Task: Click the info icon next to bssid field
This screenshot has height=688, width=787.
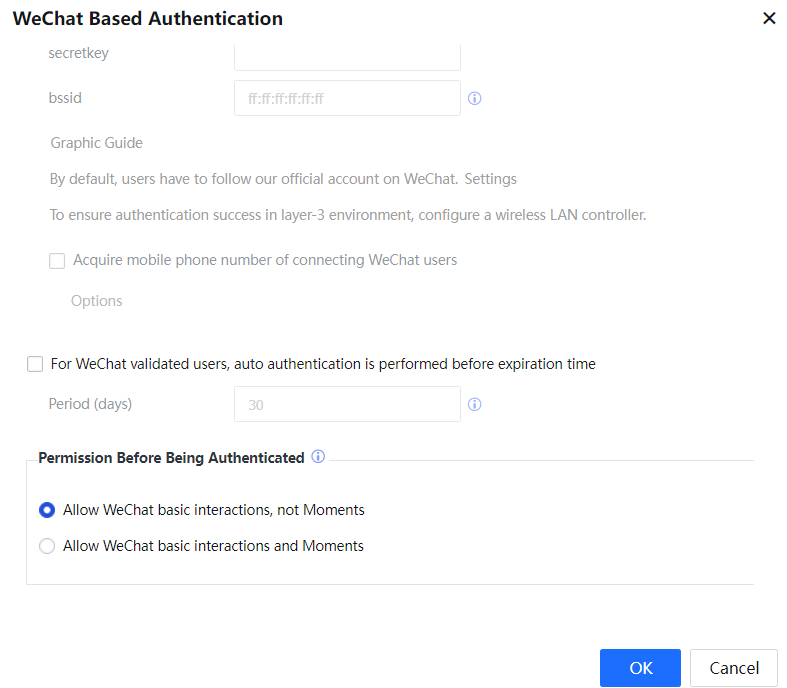Action: click(475, 99)
